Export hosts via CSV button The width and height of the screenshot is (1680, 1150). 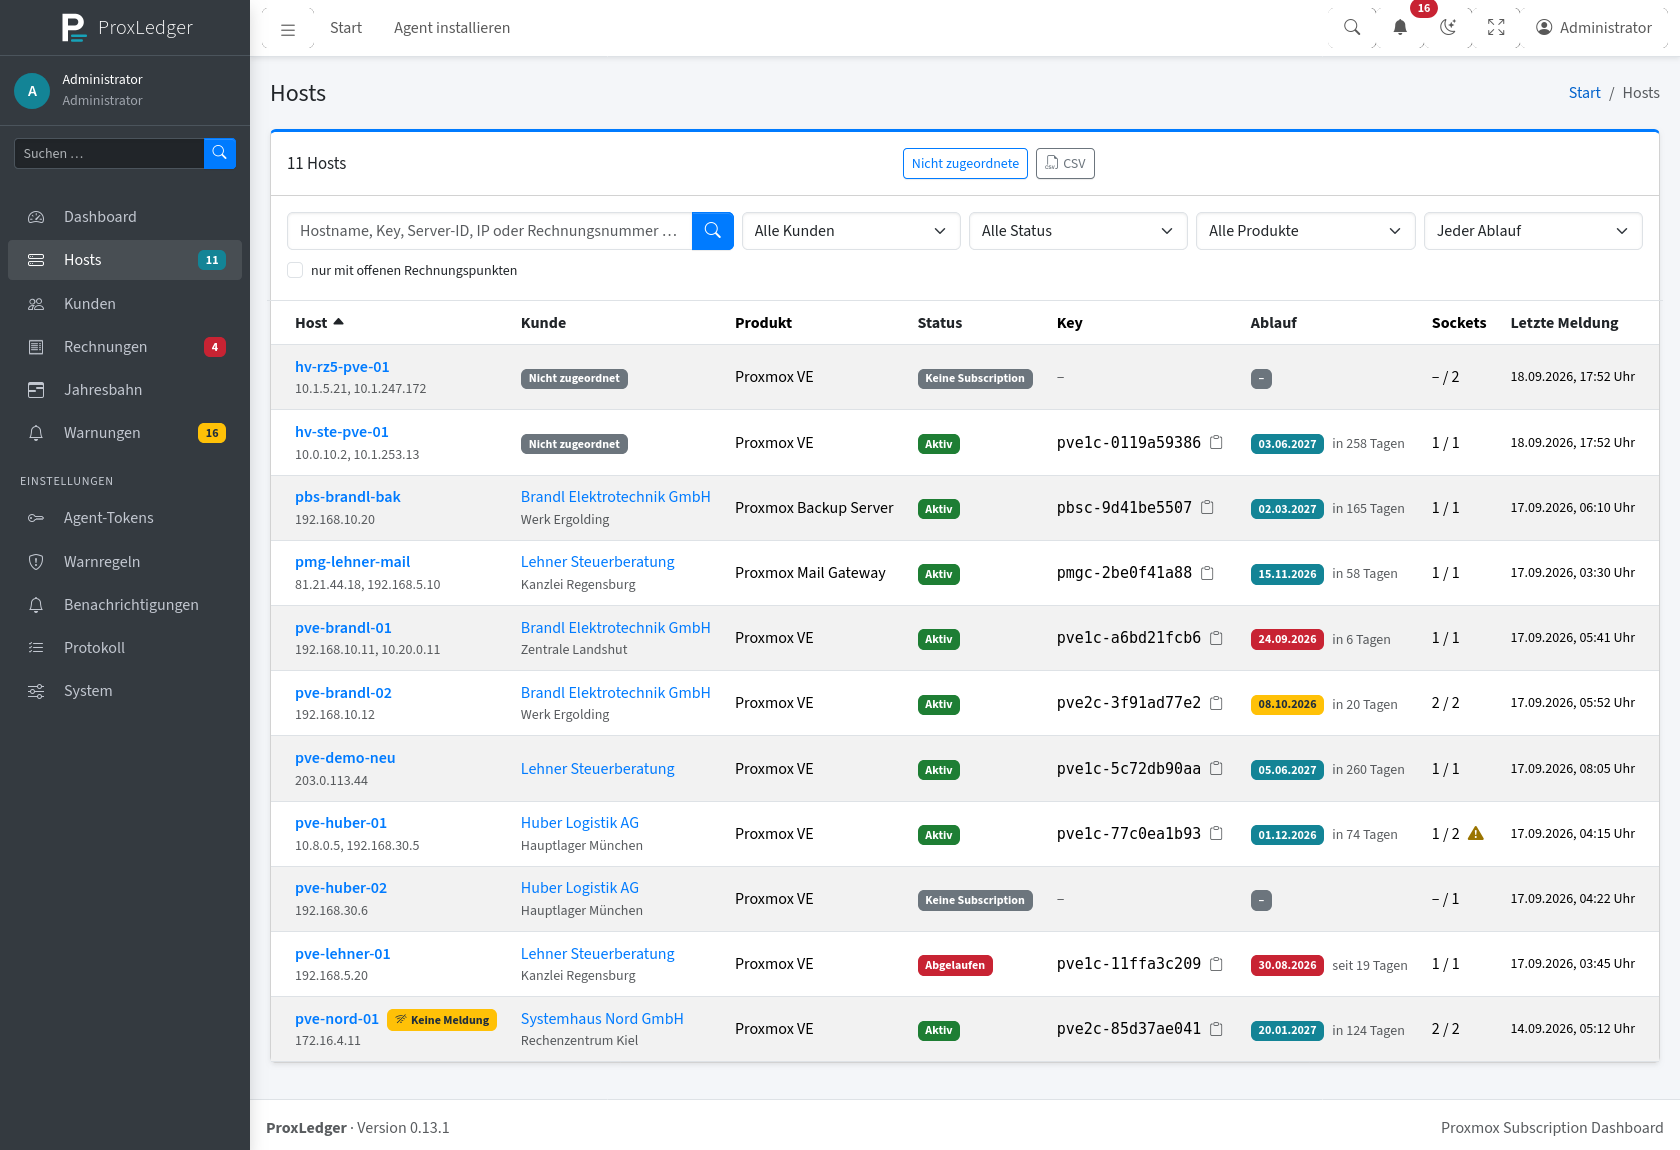click(1065, 164)
